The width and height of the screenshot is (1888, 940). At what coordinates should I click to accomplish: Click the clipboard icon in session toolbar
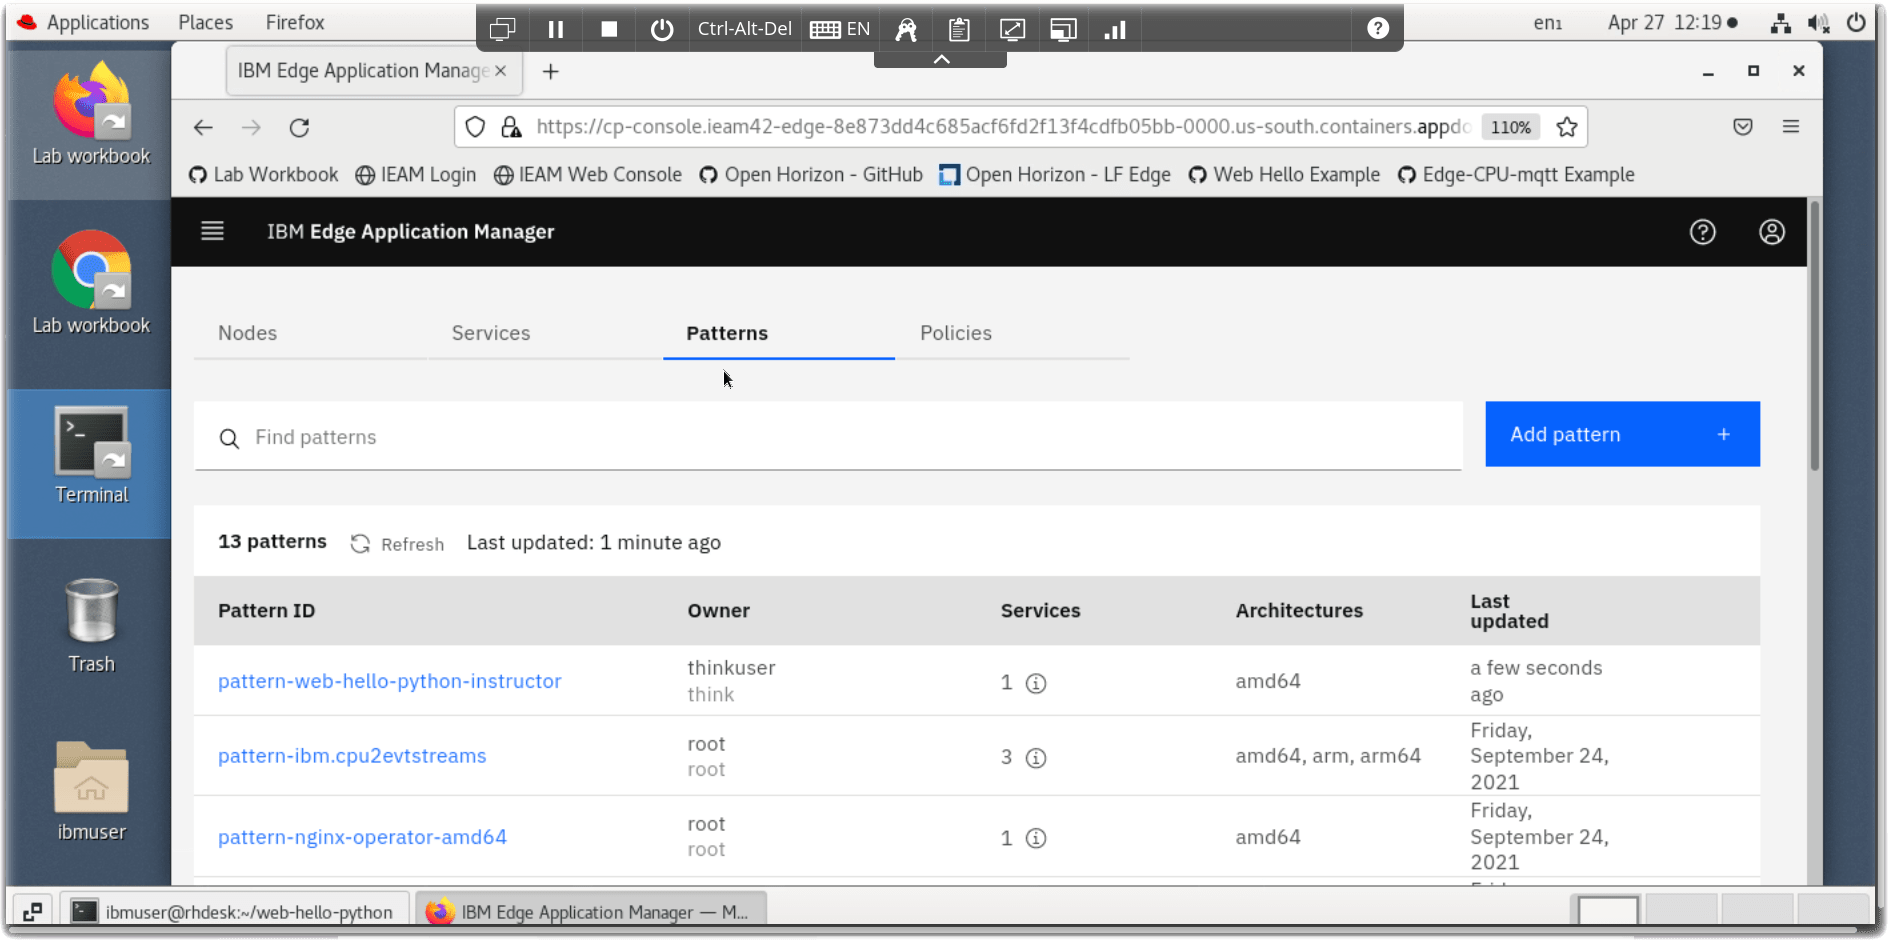pos(958,29)
